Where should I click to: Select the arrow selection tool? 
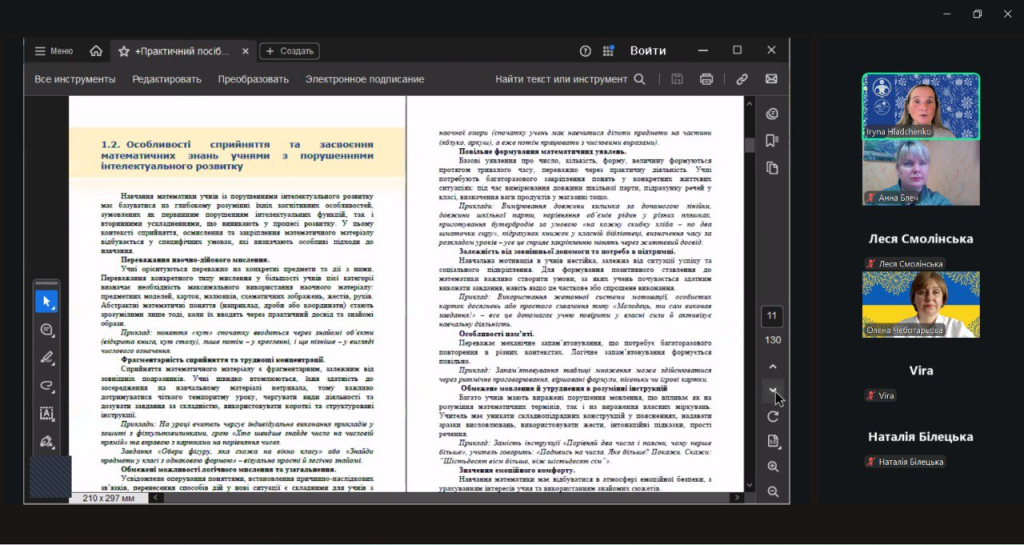[x=47, y=301]
